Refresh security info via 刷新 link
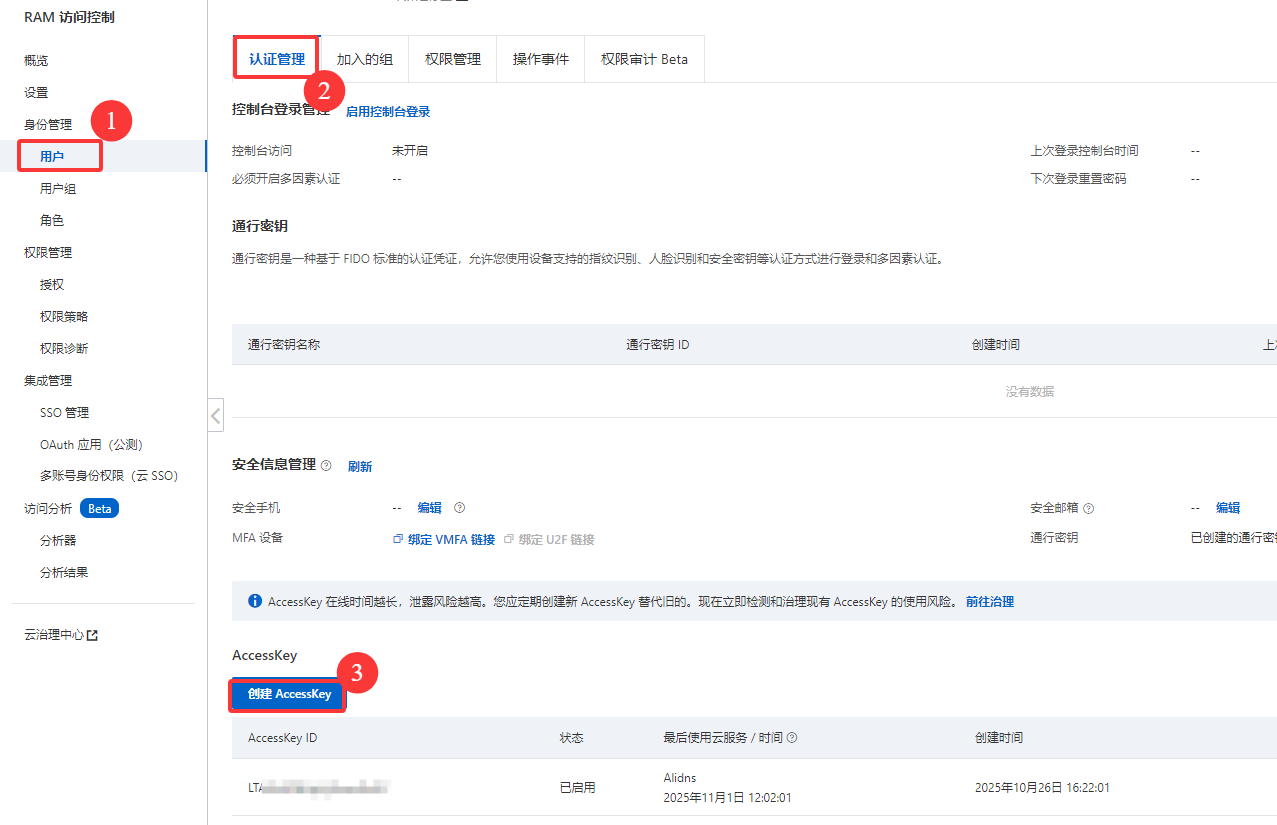The image size is (1277, 825). 360,466
